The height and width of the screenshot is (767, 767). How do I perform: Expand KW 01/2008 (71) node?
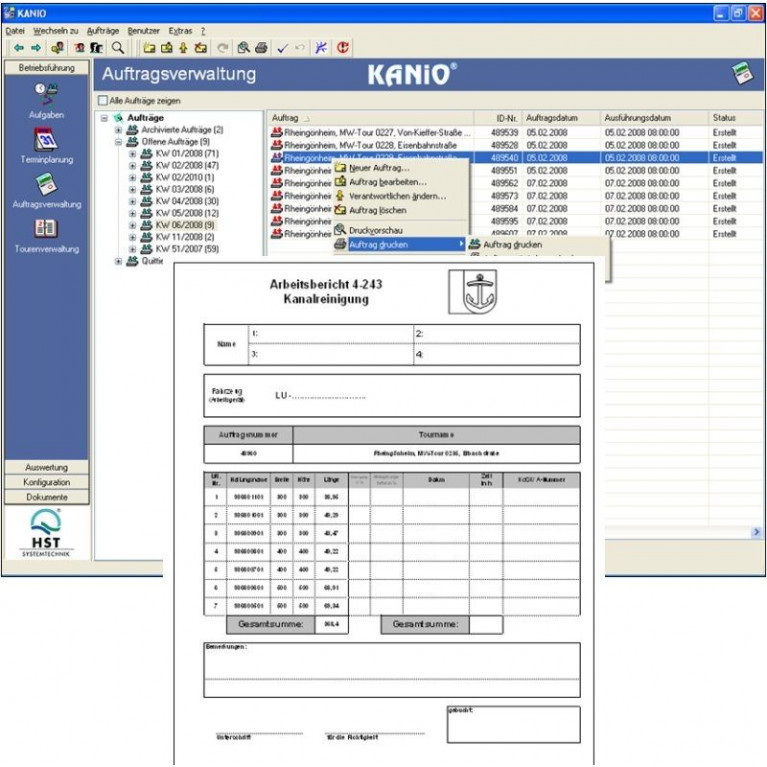[x=132, y=154]
